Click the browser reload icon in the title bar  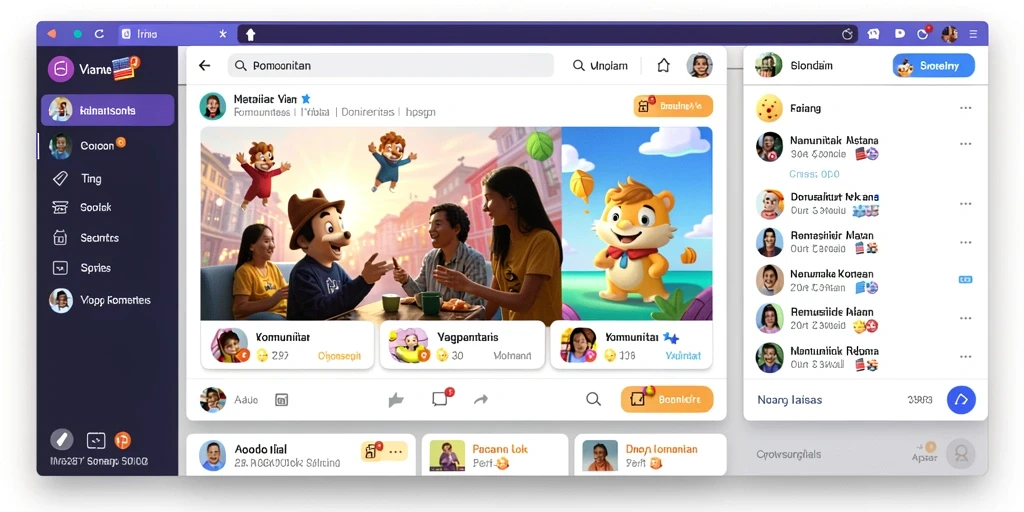pos(99,34)
